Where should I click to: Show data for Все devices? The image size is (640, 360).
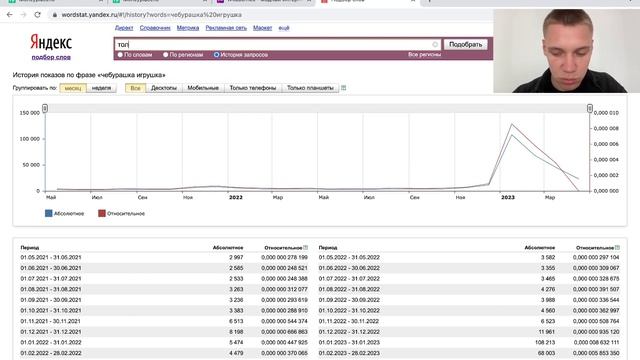(x=136, y=88)
